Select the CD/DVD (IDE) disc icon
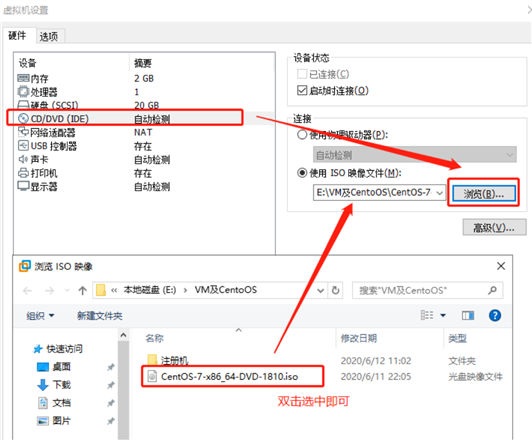 pos(23,118)
